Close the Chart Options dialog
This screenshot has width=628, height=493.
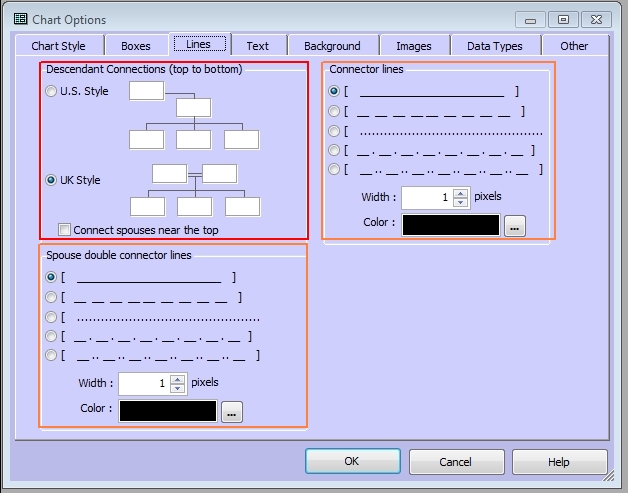point(596,20)
